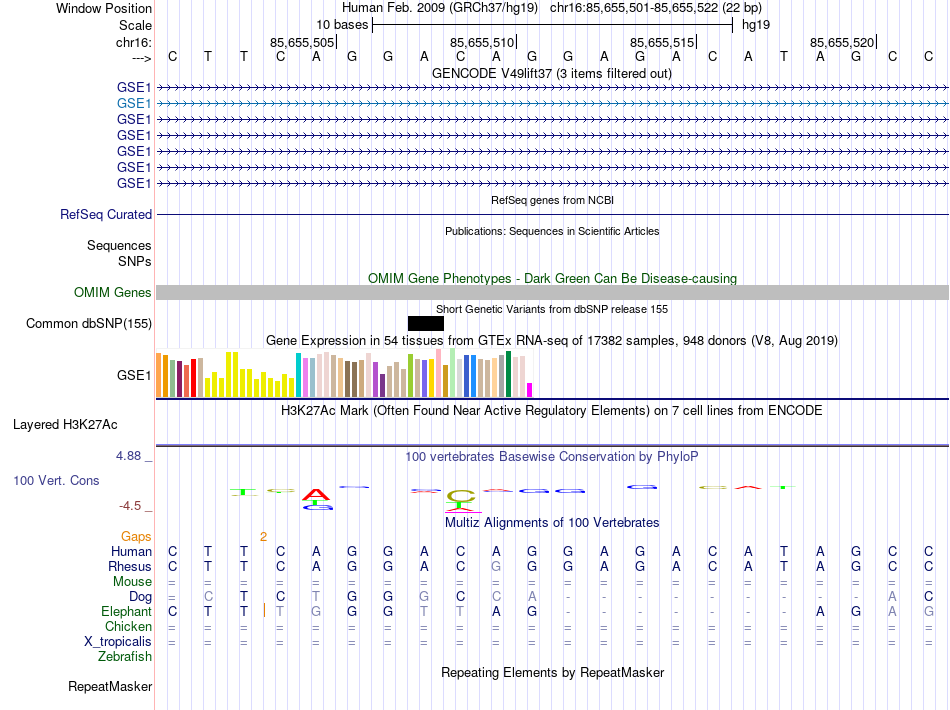
Task: Click the Multiz Alignments of 100 Vertebrates title
Action: pyautogui.click(x=551, y=523)
